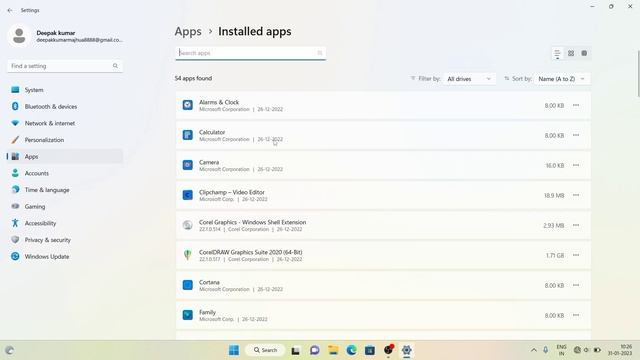This screenshot has height=360, width=640.
Task: Open Accounts settings
Action: point(65,173)
